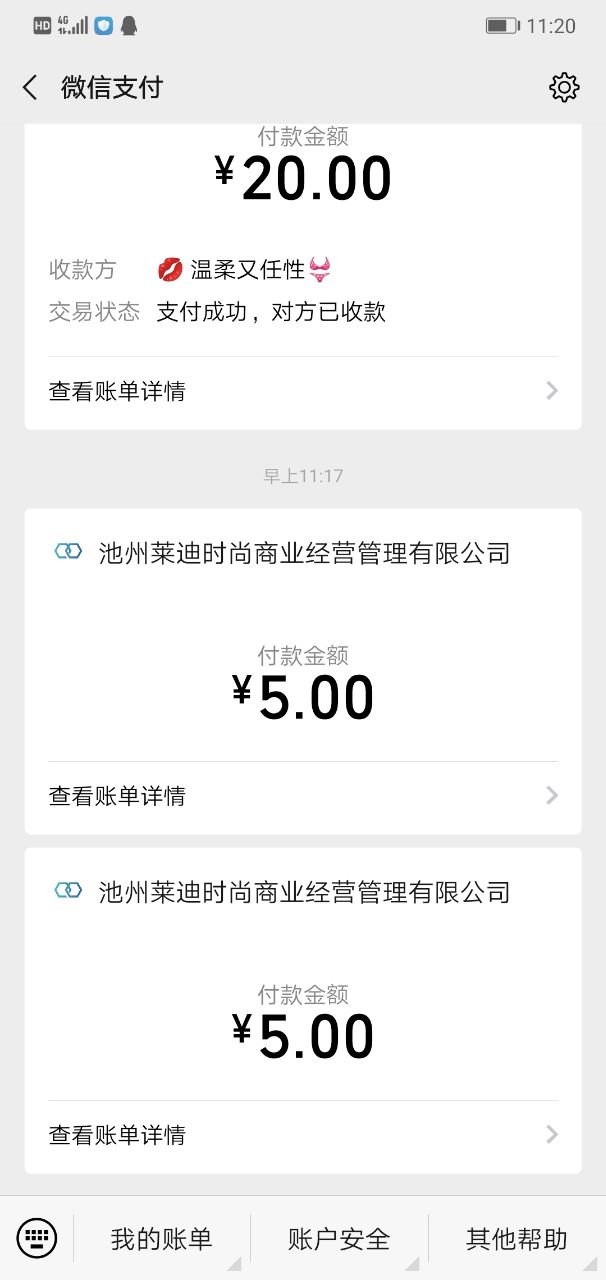Open the 其他帮助 menu
606x1280 pixels.
tap(517, 1239)
